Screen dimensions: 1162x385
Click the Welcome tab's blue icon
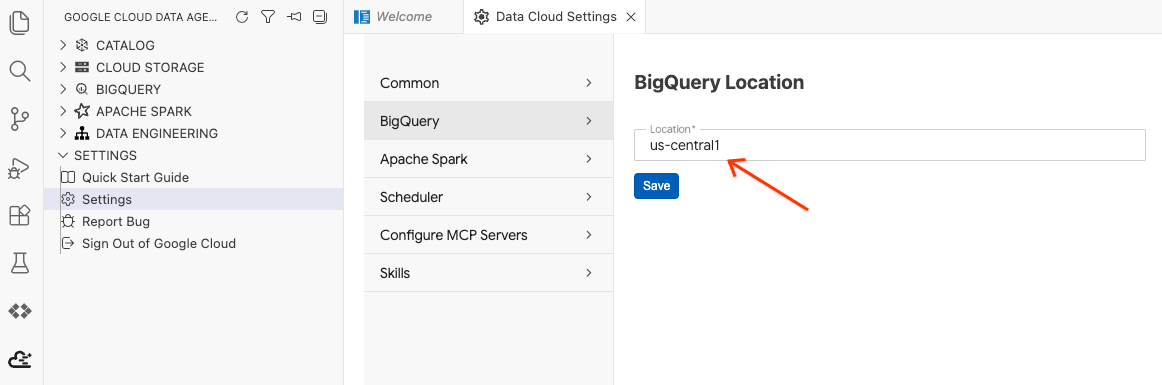point(362,17)
